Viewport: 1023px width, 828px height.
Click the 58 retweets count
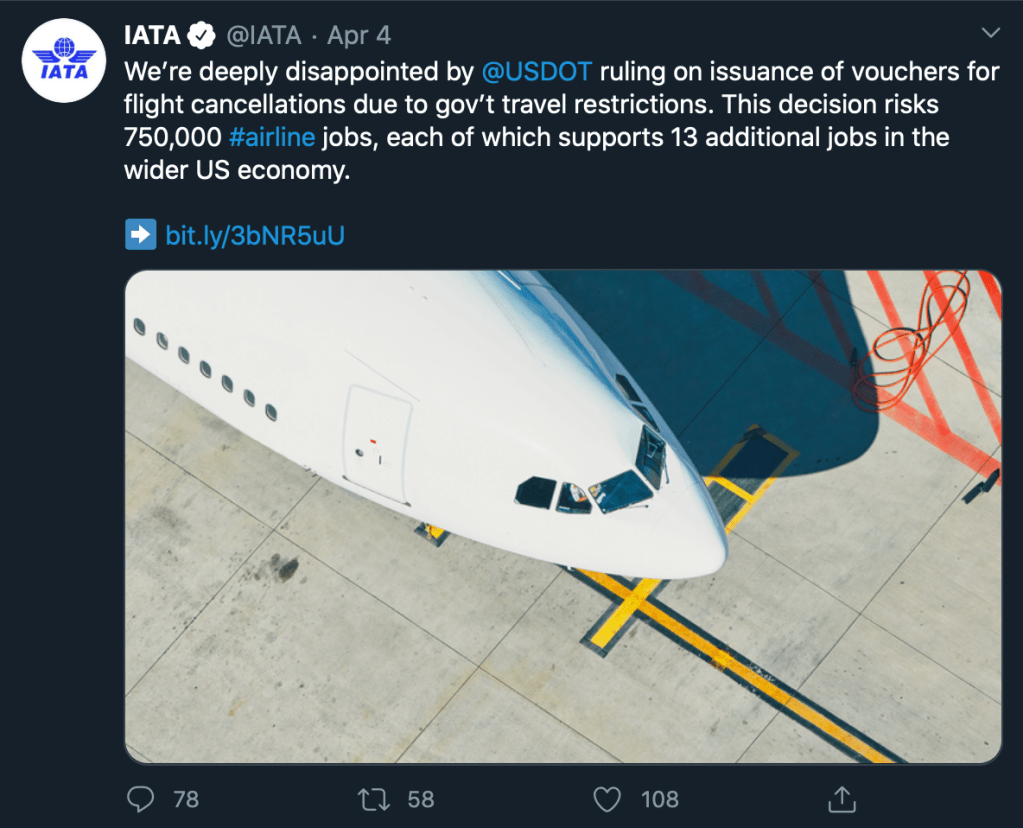[x=421, y=799]
